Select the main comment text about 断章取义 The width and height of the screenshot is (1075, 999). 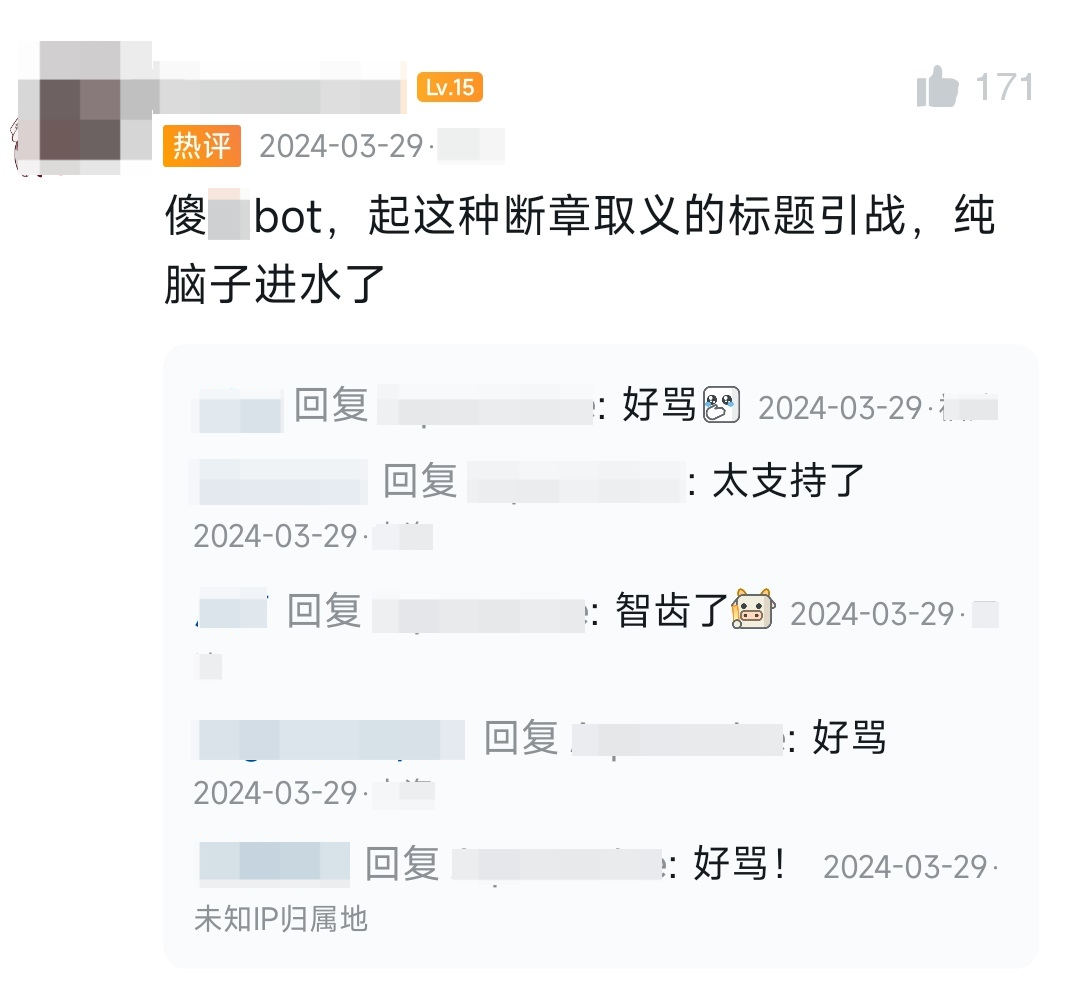pyautogui.click(x=580, y=250)
